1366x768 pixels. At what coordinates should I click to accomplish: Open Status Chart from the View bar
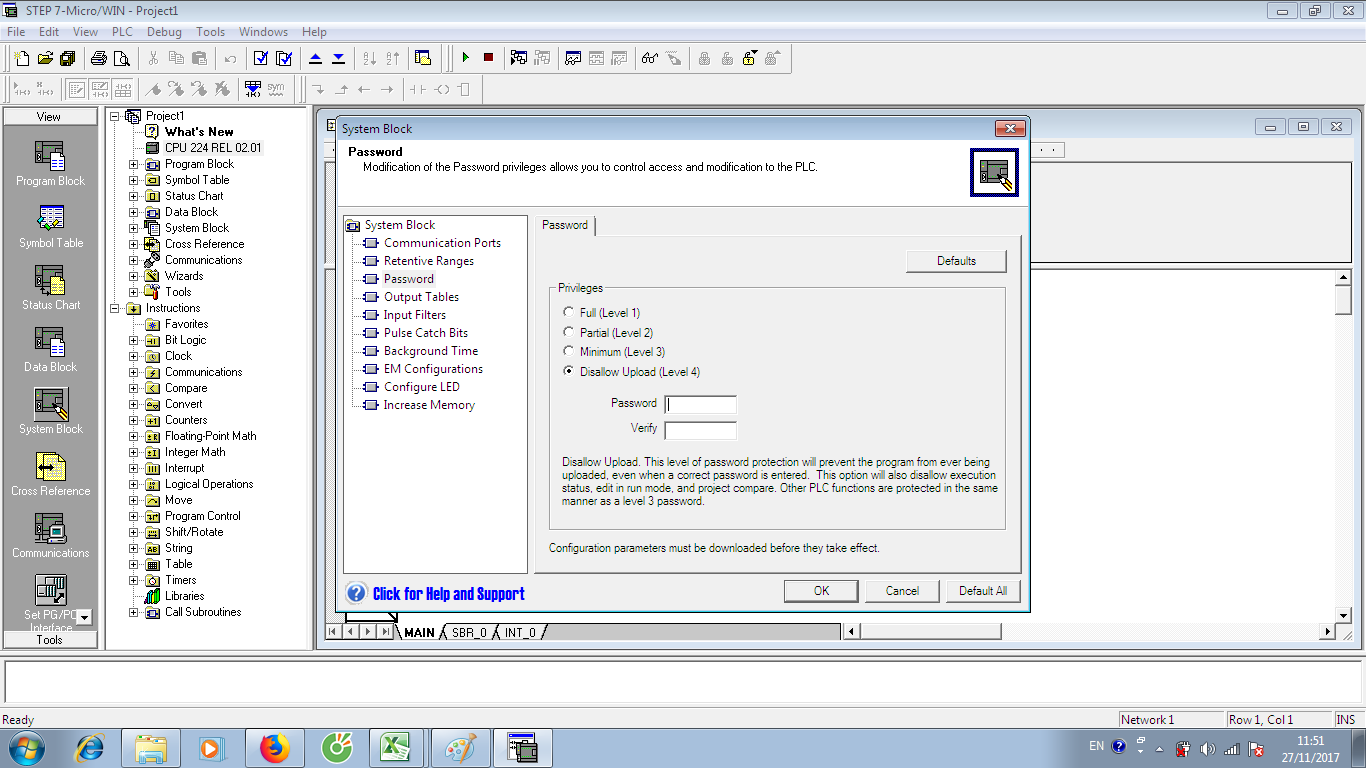(x=50, y=288)
